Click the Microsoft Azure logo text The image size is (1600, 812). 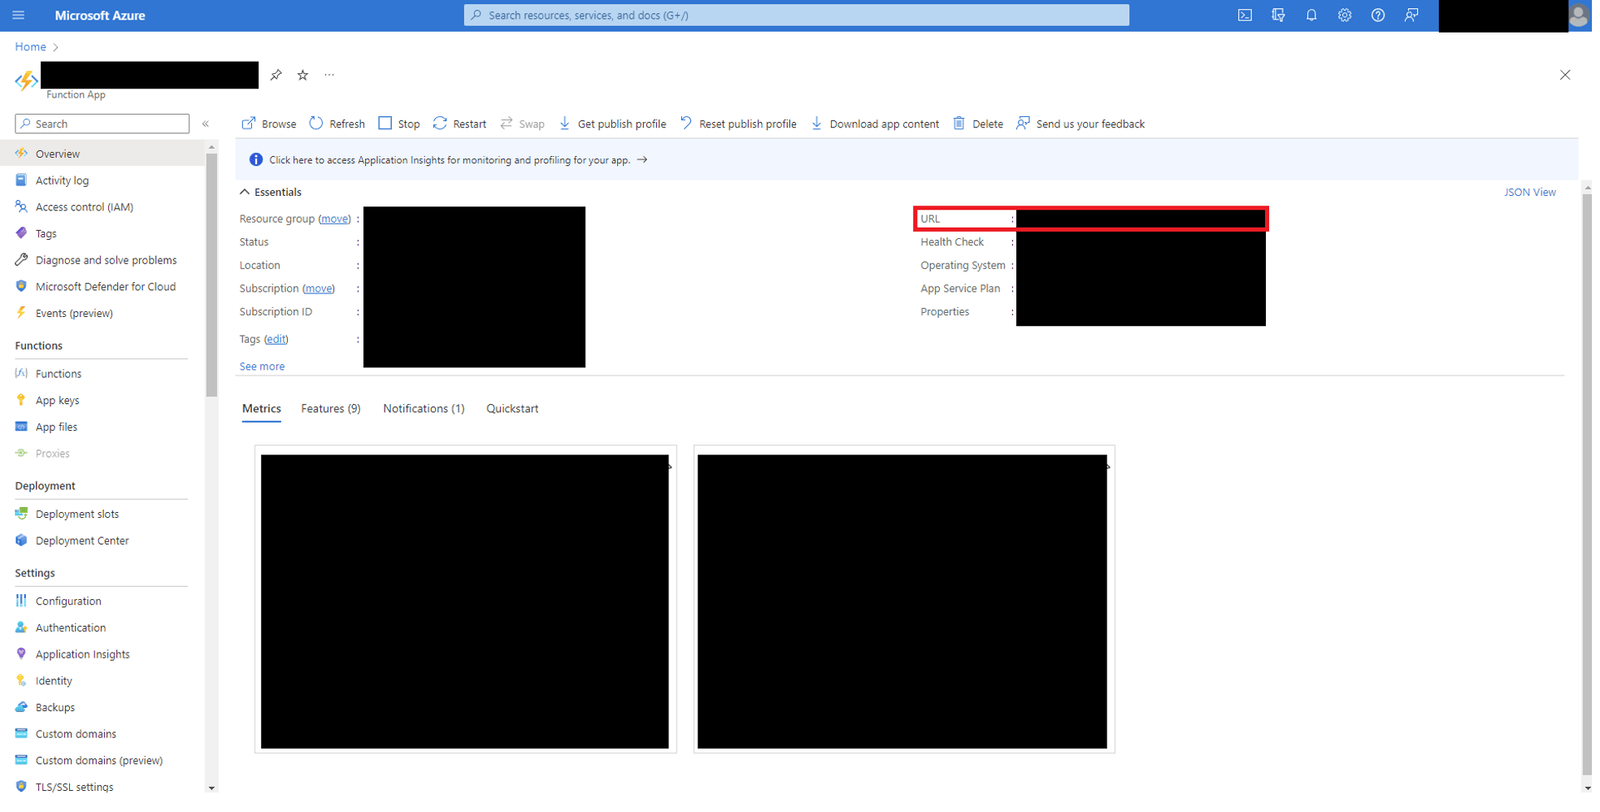coord(100,15)
